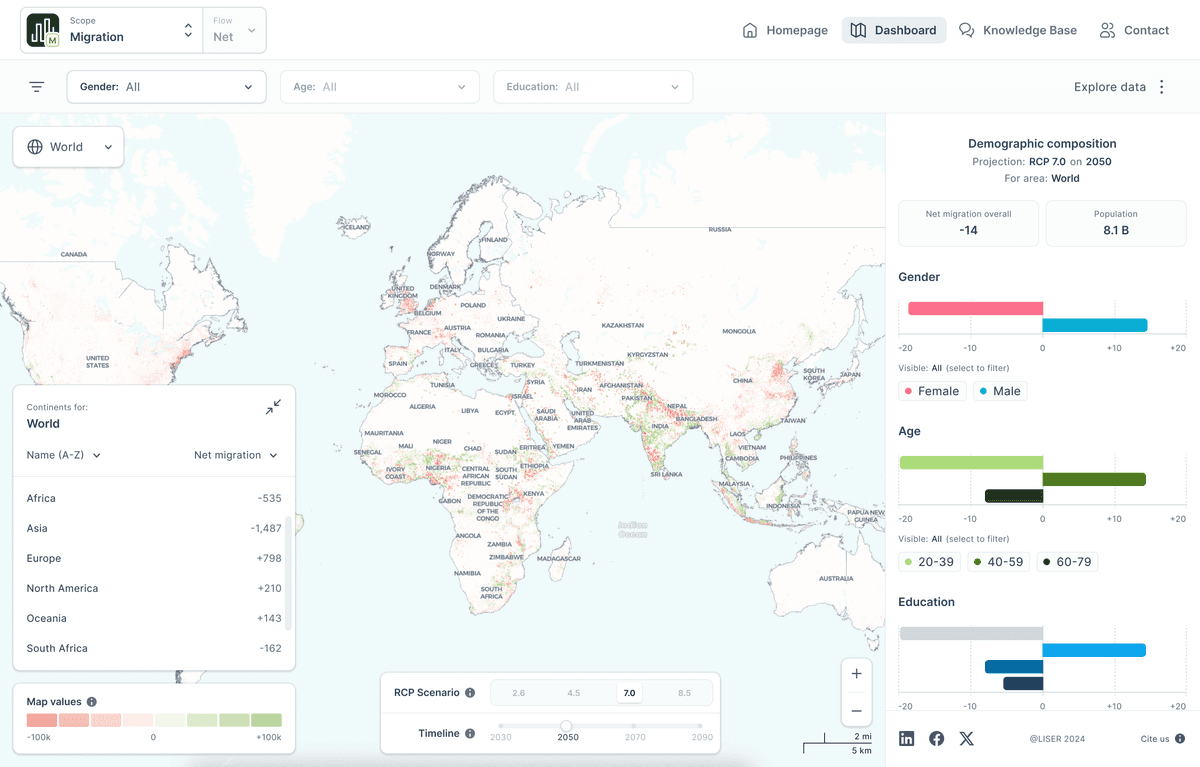1200x767 pixels.
Task: Click the globe icon in World selector
Action: (x=35, y=147)
